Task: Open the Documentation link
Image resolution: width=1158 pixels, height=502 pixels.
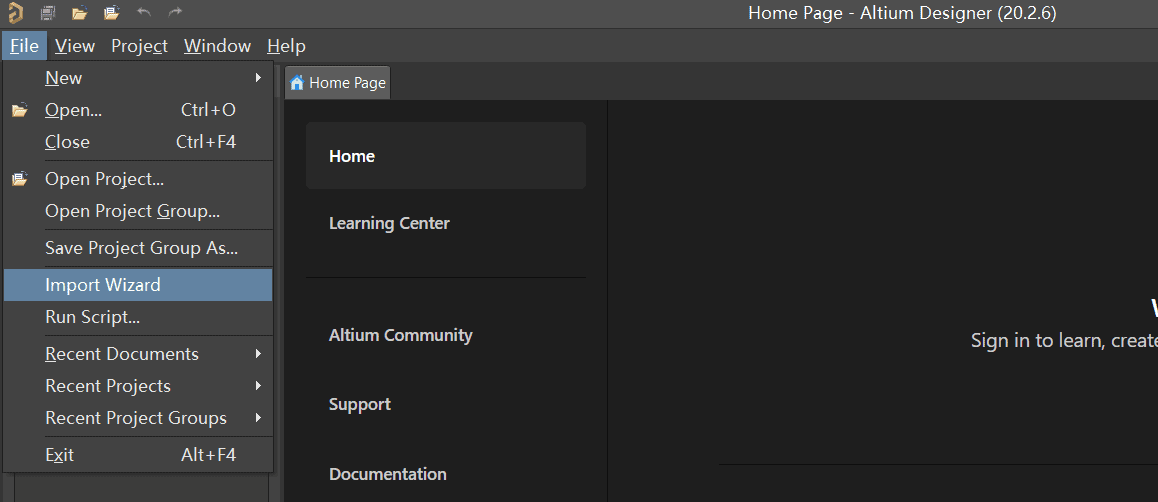Action: 387,474
